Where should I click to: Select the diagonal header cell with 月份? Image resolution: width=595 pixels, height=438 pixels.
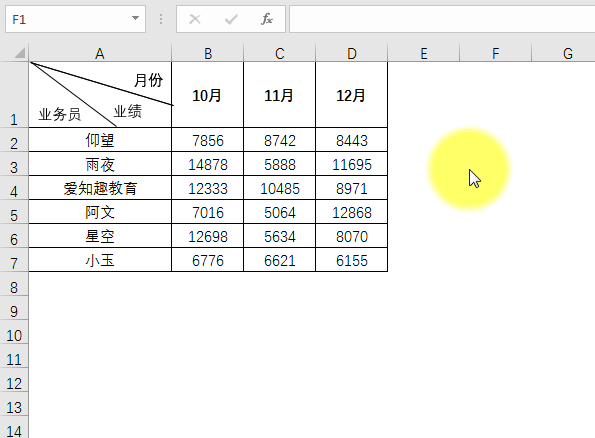coord(100,95)
